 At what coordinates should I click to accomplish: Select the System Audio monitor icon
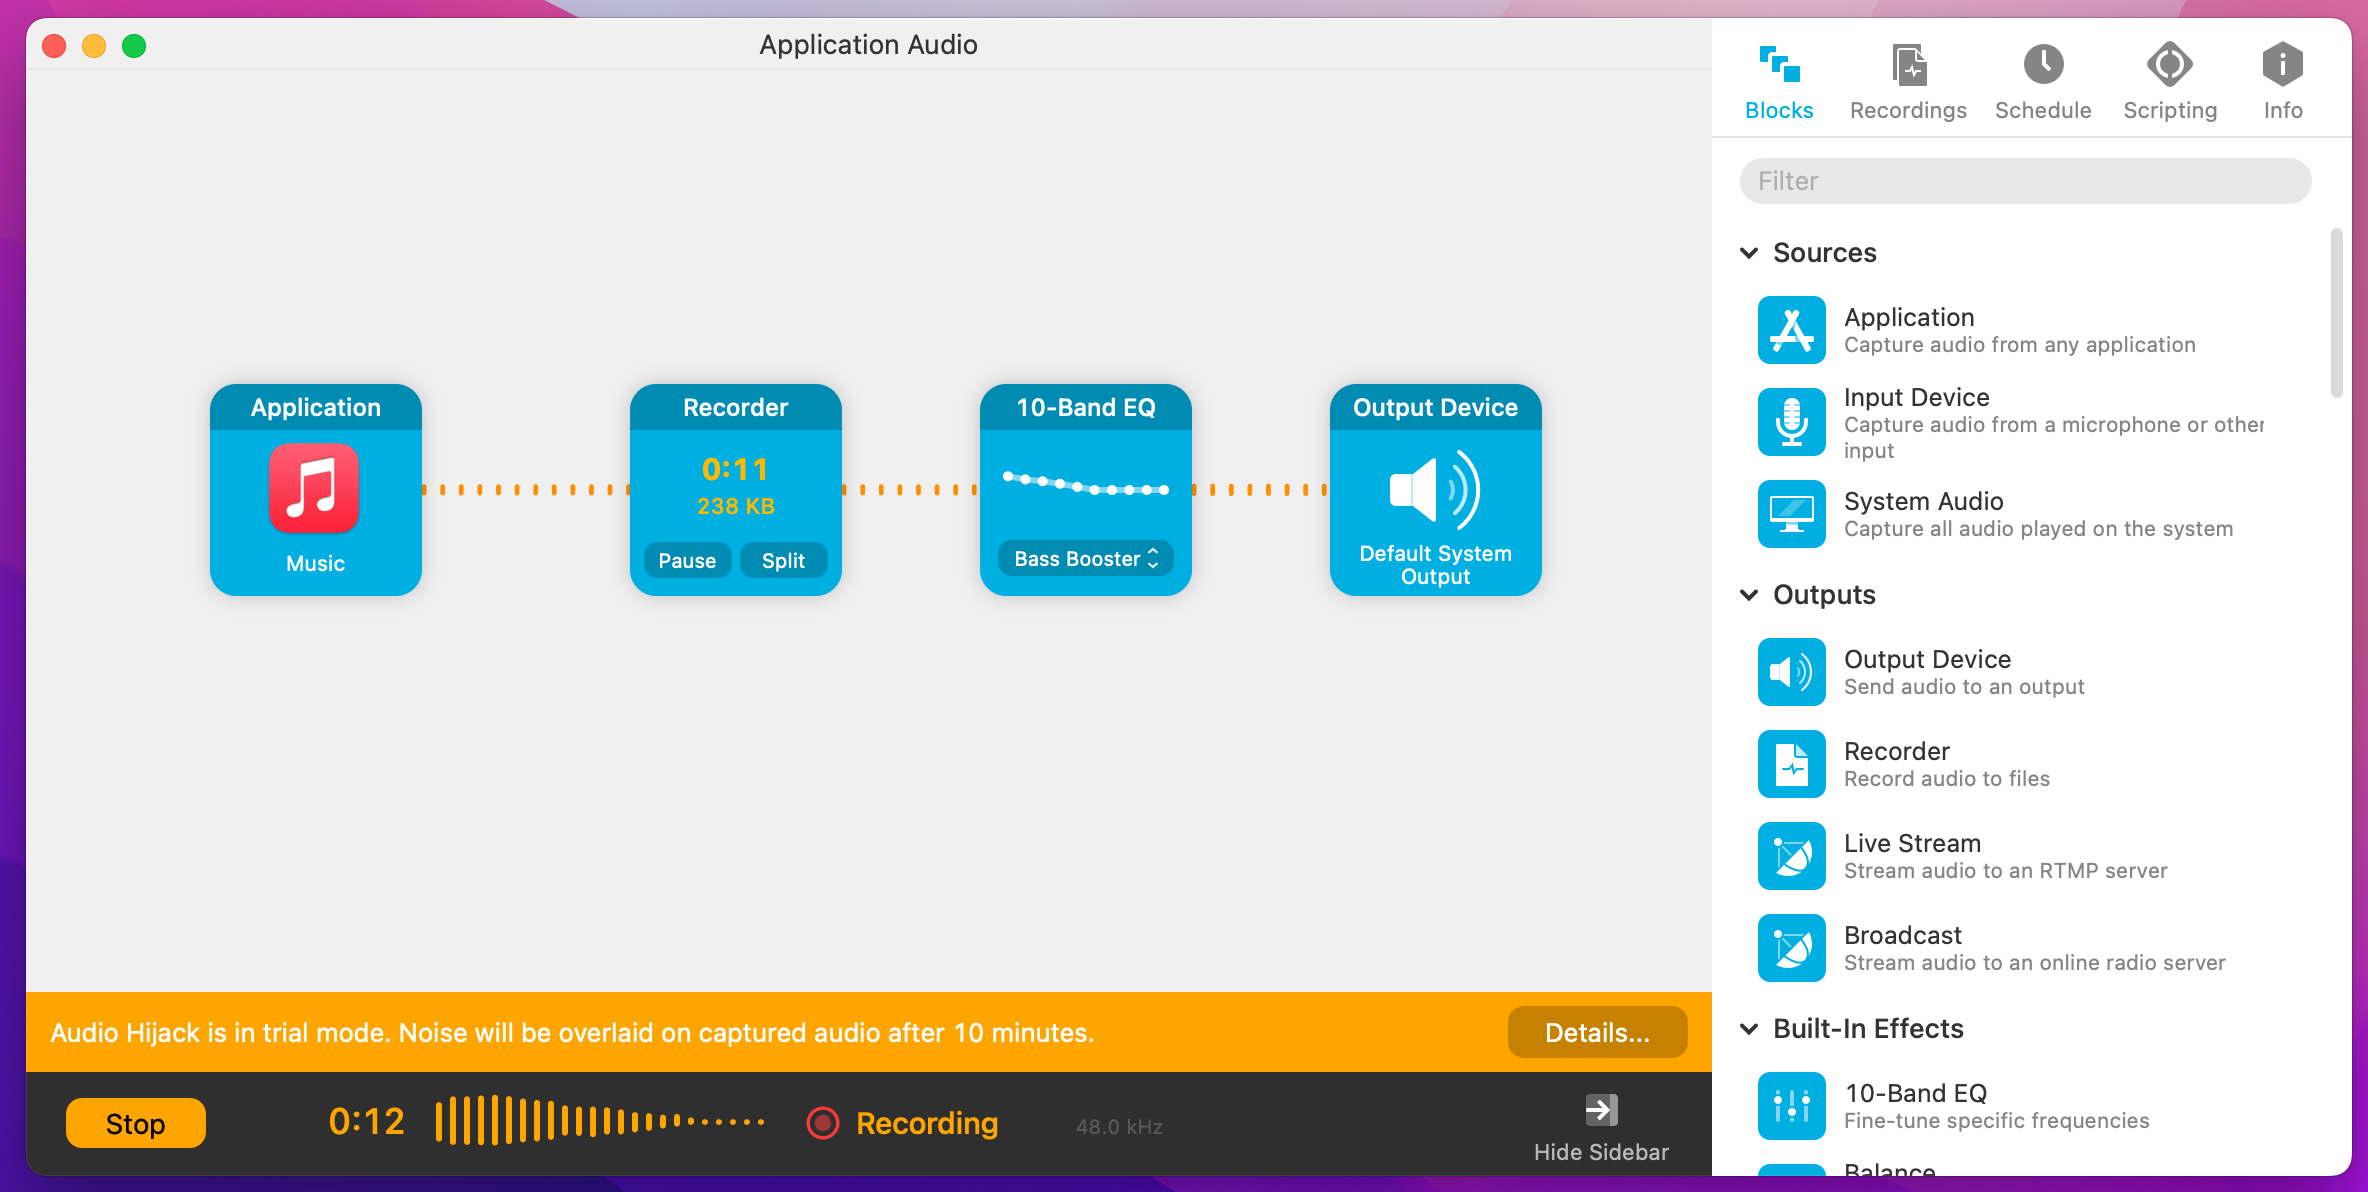point(1792,514)
